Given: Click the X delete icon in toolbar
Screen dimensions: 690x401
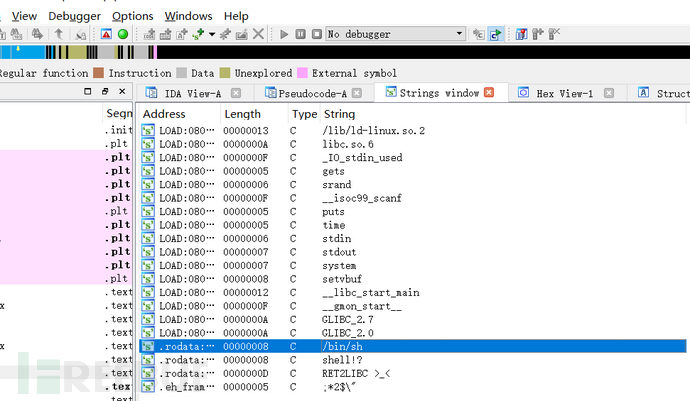Looking at the screenshot, I should 259,34.
